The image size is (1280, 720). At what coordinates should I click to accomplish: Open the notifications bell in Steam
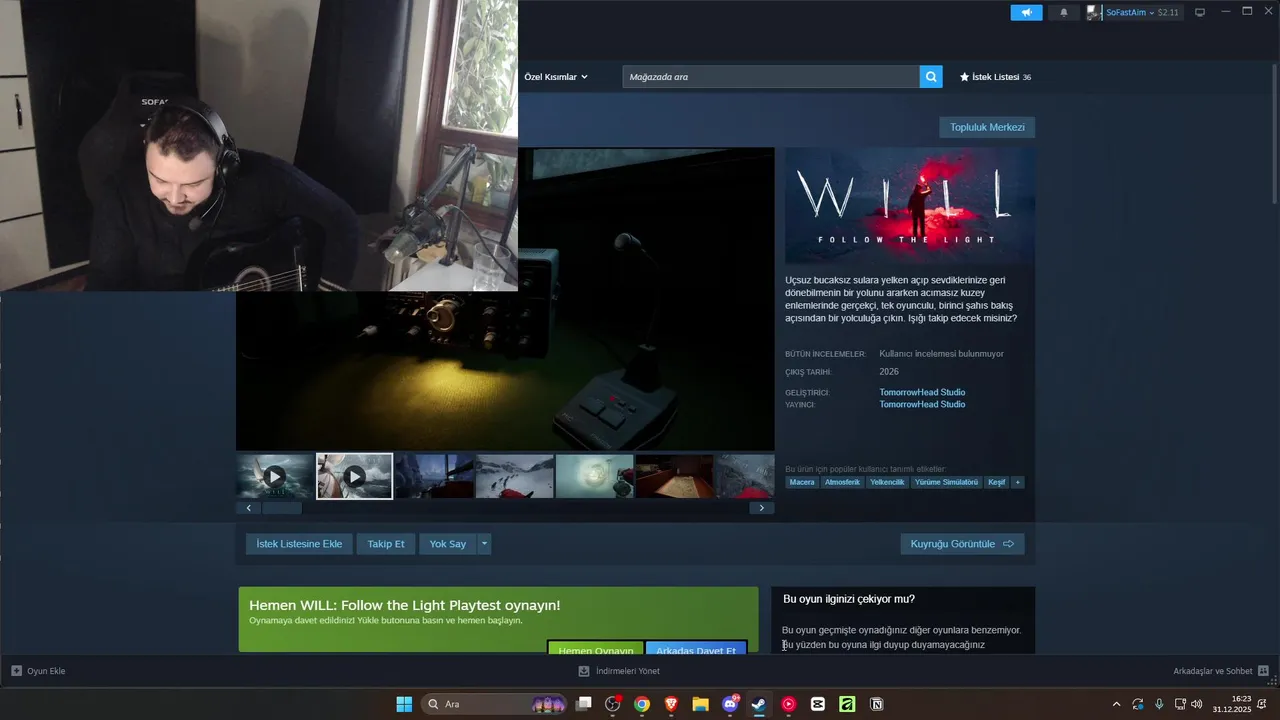point(1063,12)
